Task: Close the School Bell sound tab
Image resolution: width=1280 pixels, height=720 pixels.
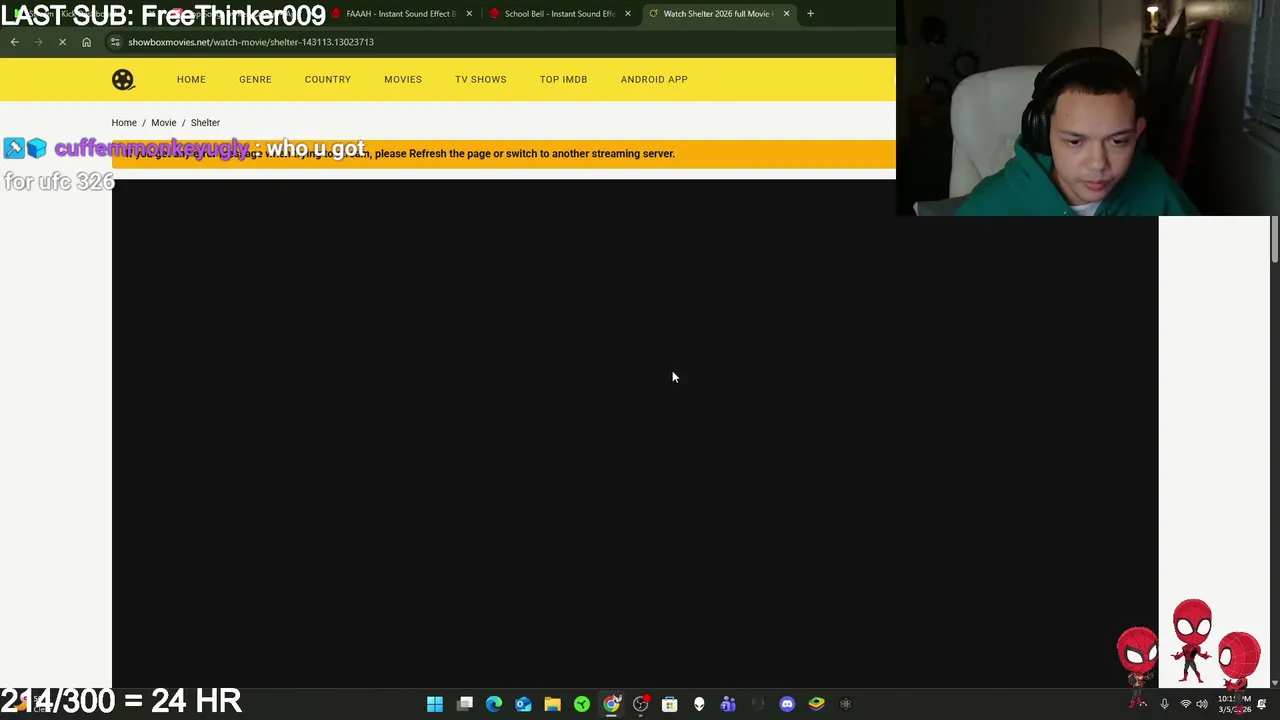Action: pos(628,14)
